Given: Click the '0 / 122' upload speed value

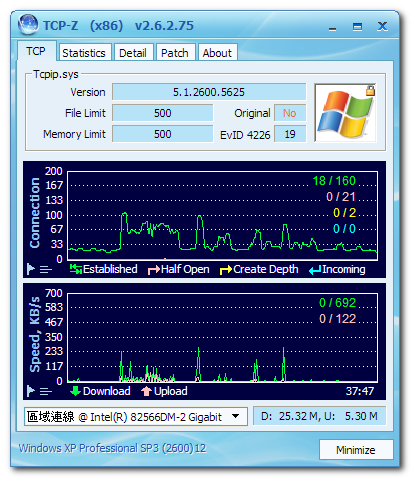Looking at the screenshot, I should tap(337, 319).
